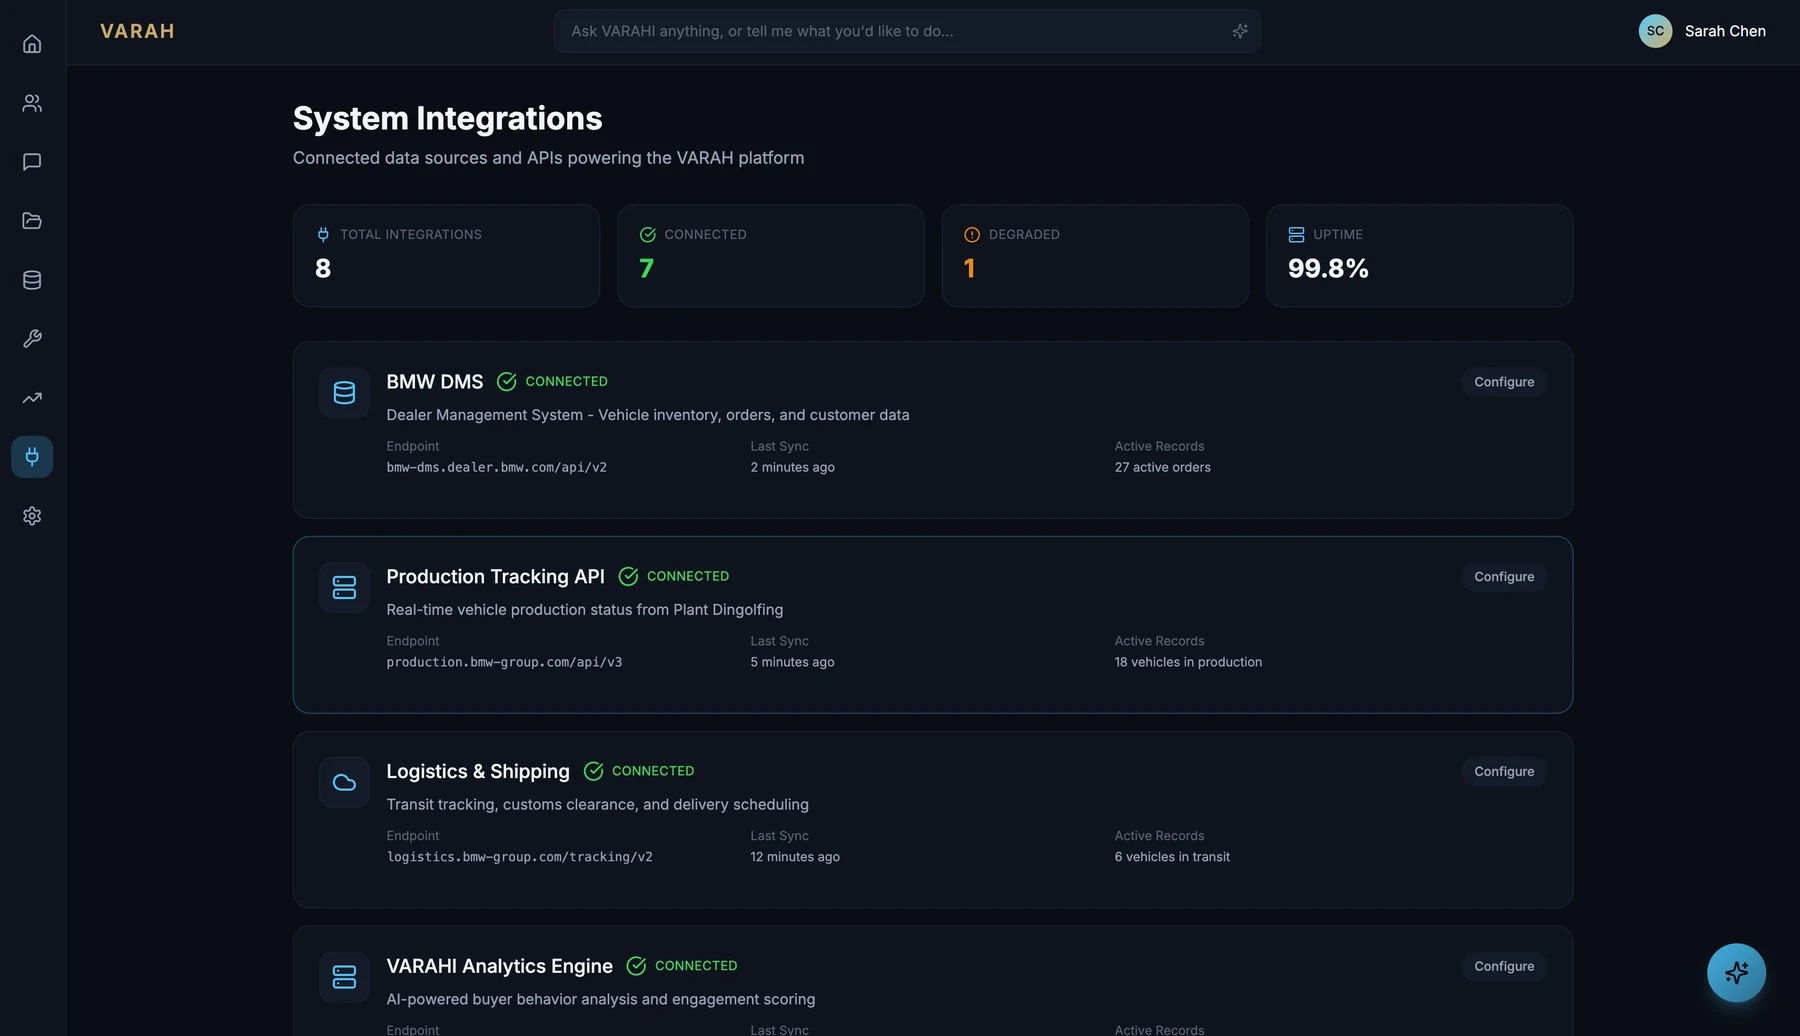This screenshot has height=1036, width=1800.
Task: Open the chat message icon in sidebar
Action: 32,162
